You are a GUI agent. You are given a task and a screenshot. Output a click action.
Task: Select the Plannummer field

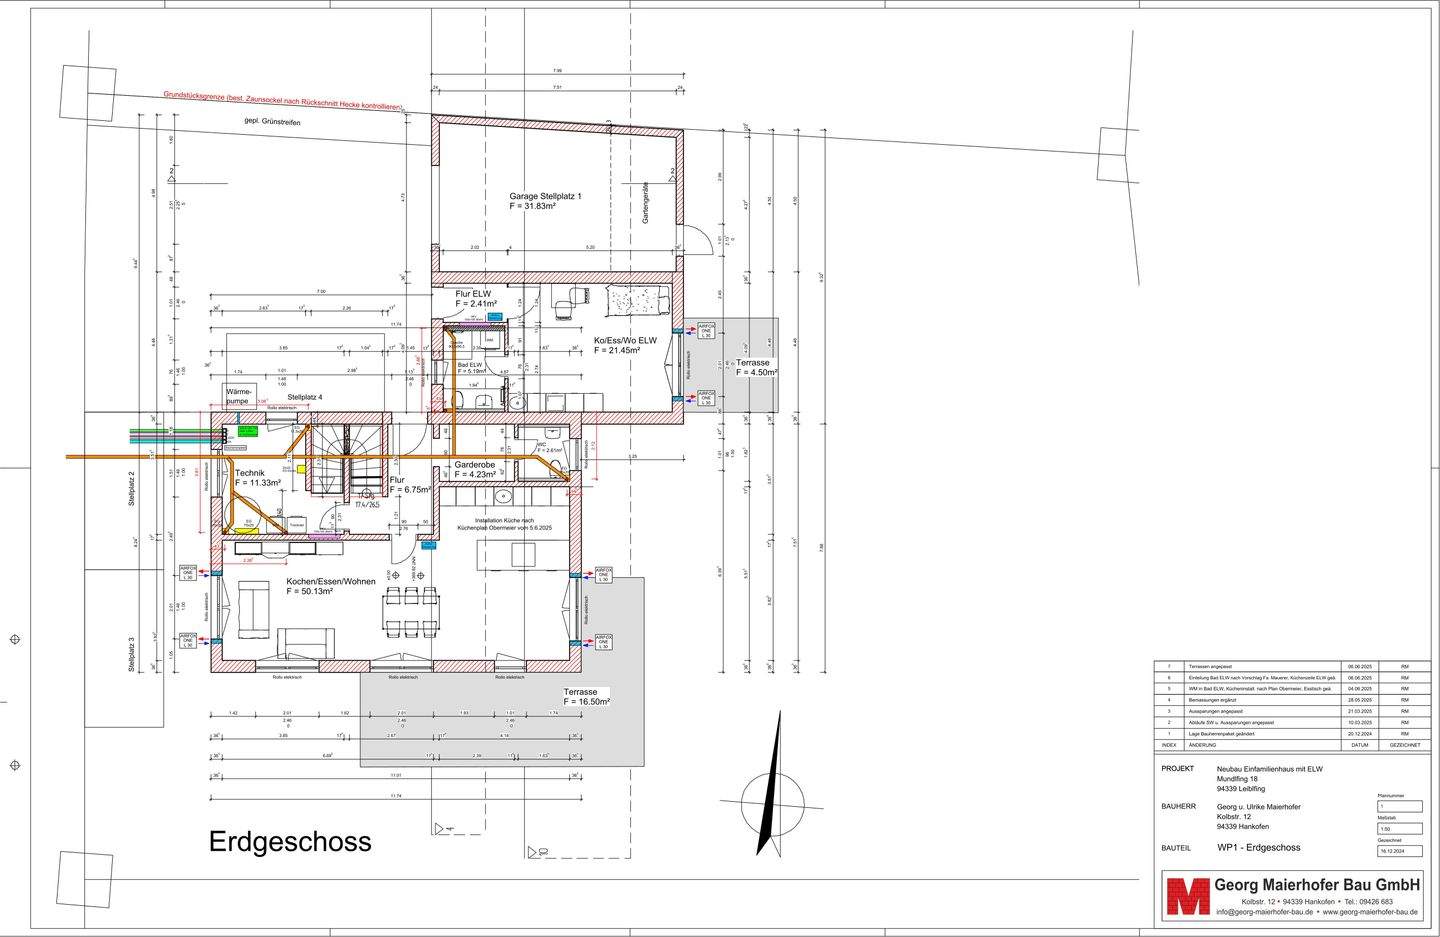(1399, 806)
